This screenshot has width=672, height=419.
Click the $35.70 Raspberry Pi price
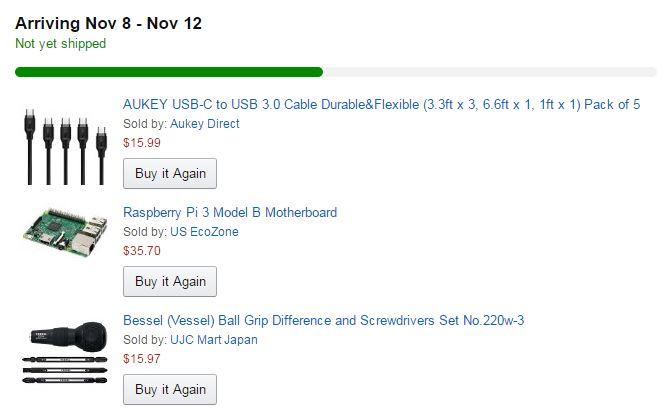[141, 251]
